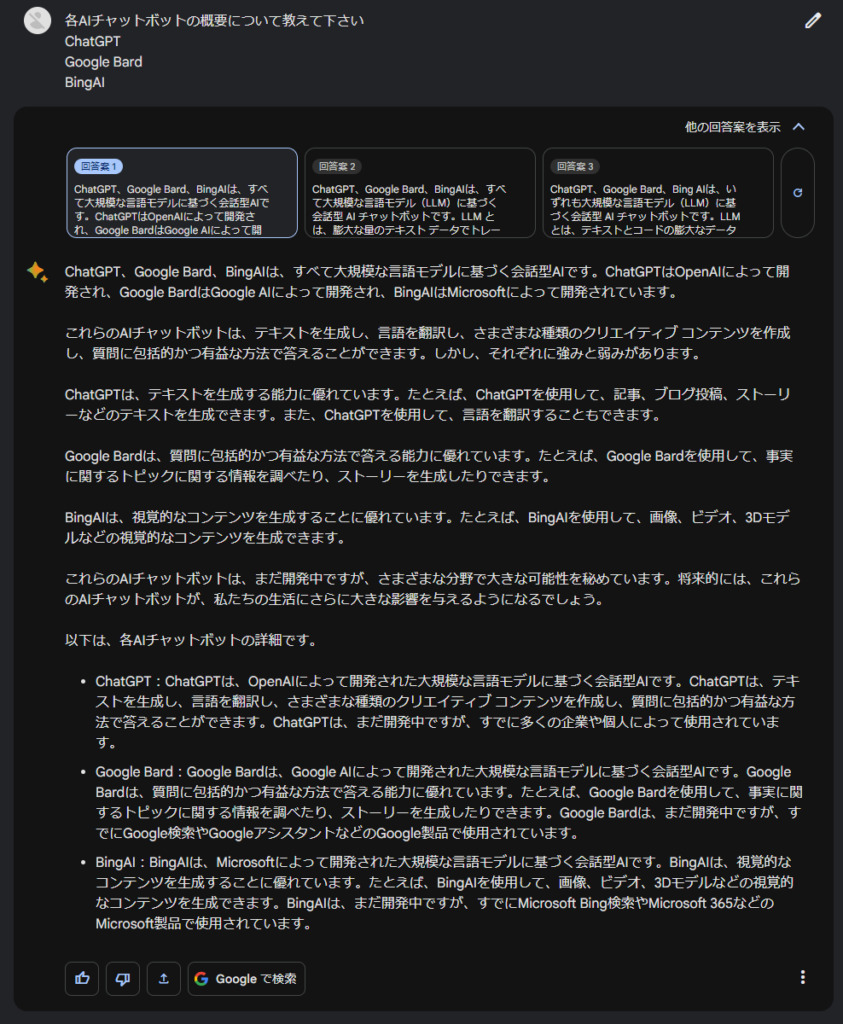
Task: Select the 回答案 1 draft card
Action: pyautogui.click(x=182, y=193)
